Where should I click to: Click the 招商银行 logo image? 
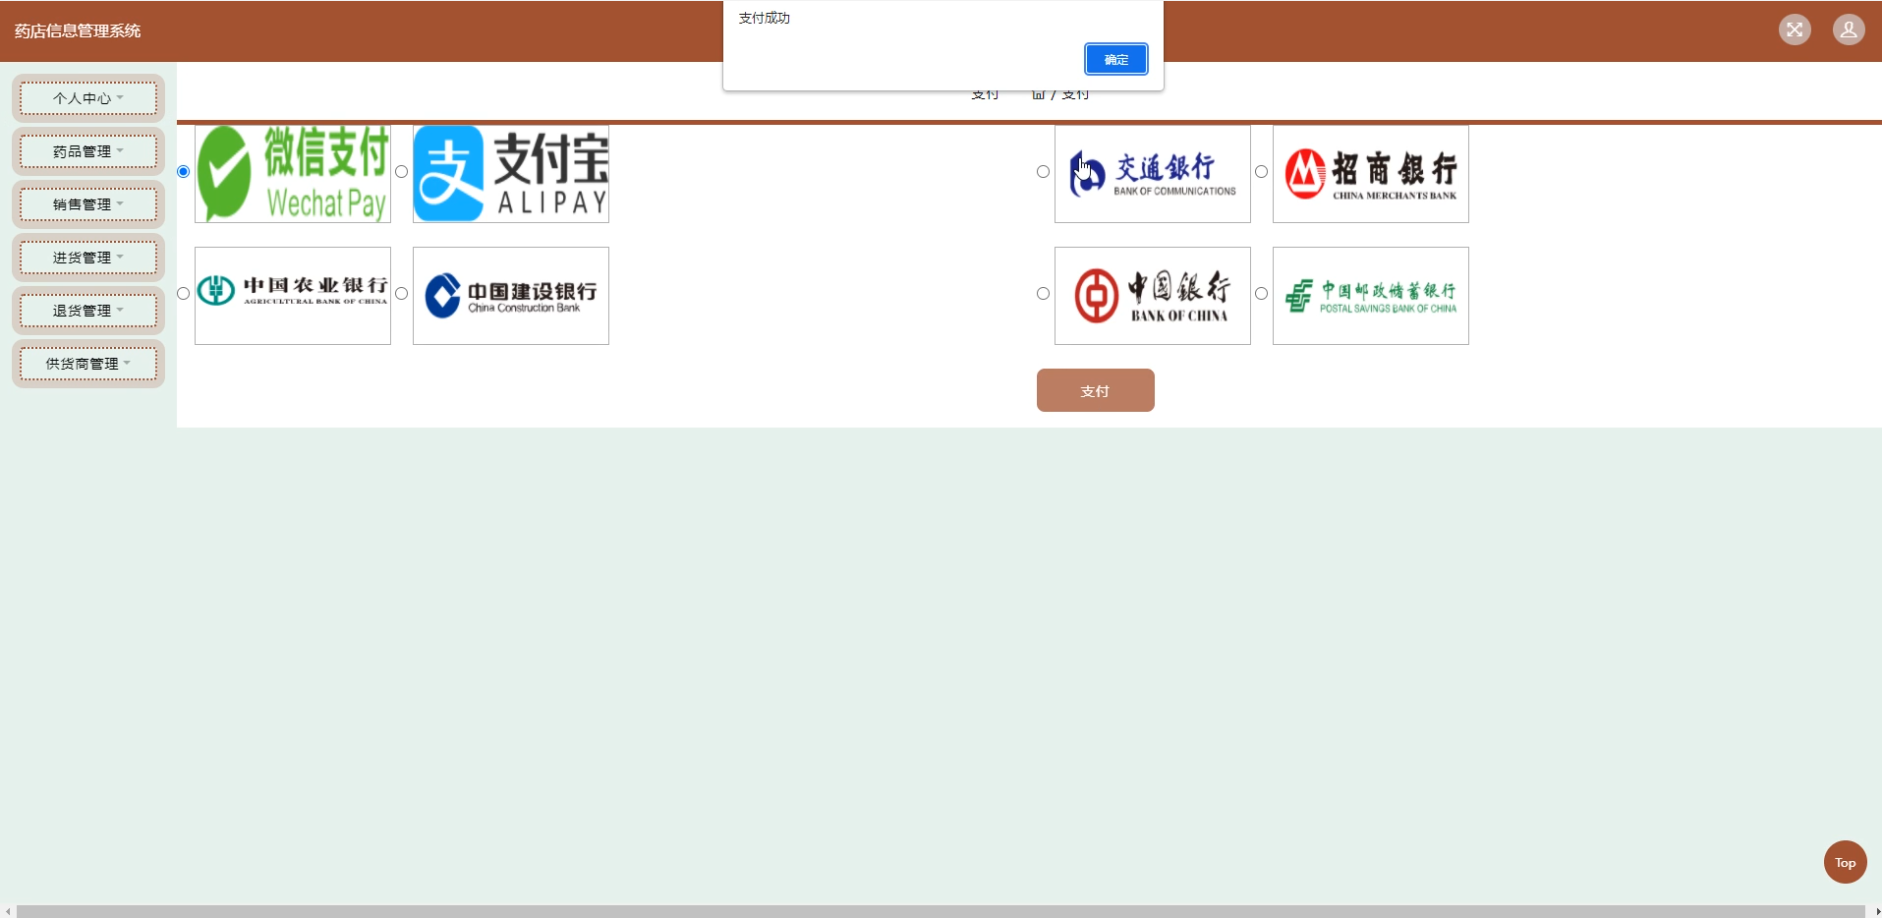pos(1370,174)
